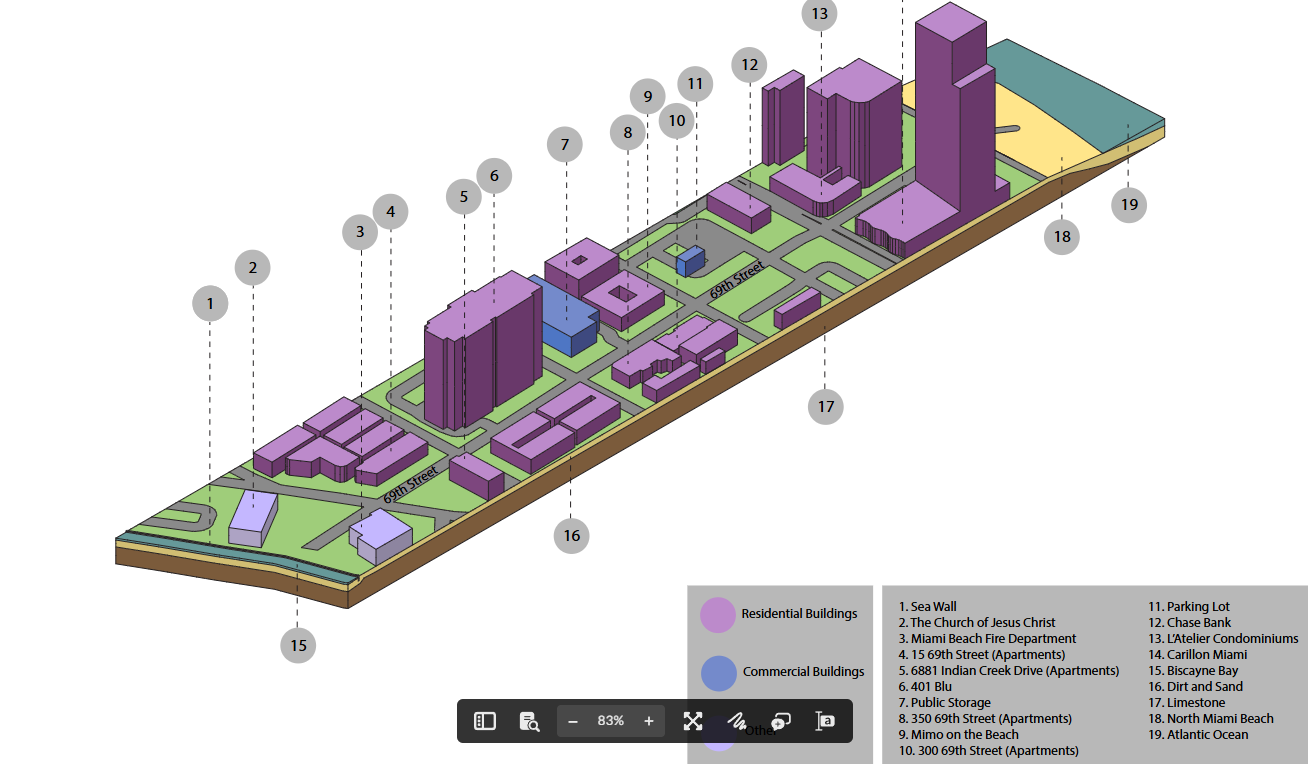The height and width of the screenshot is (764, 1308).
Task: Click the "14. Carillon Miami" legend entry
Action: point(1198,655)
